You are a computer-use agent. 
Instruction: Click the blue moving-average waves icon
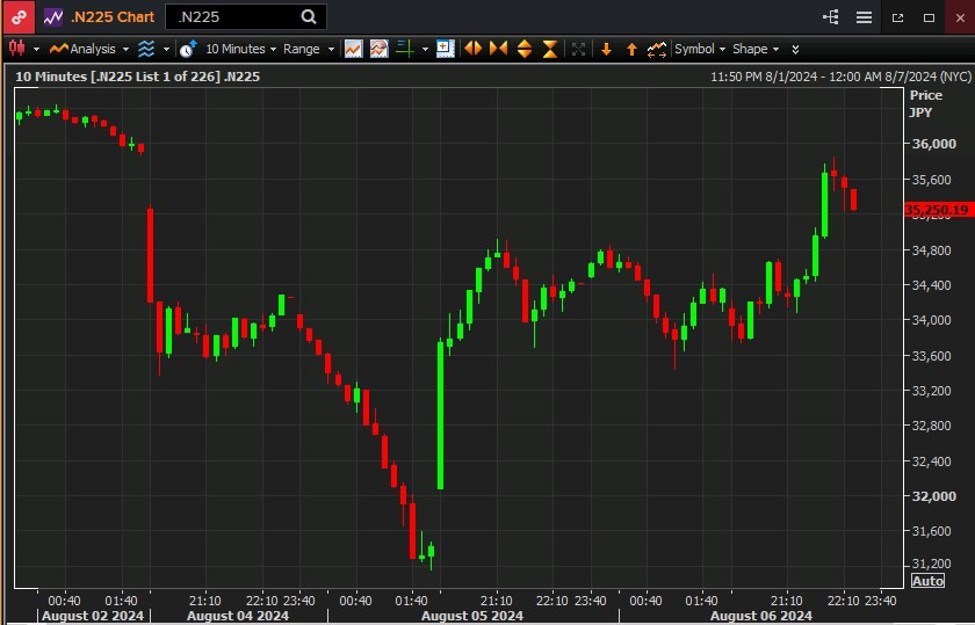pos(147,48)
